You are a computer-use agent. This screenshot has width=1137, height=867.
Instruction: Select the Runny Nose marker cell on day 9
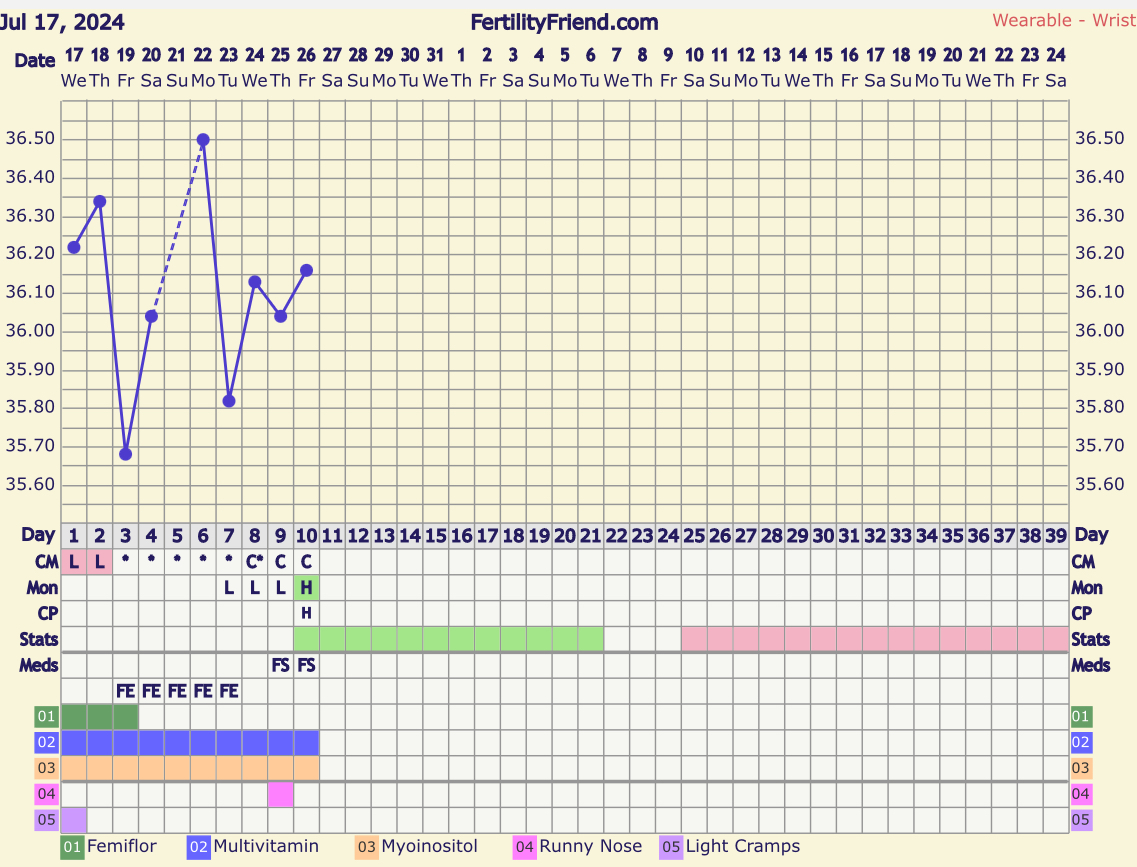tap(281, 795)
